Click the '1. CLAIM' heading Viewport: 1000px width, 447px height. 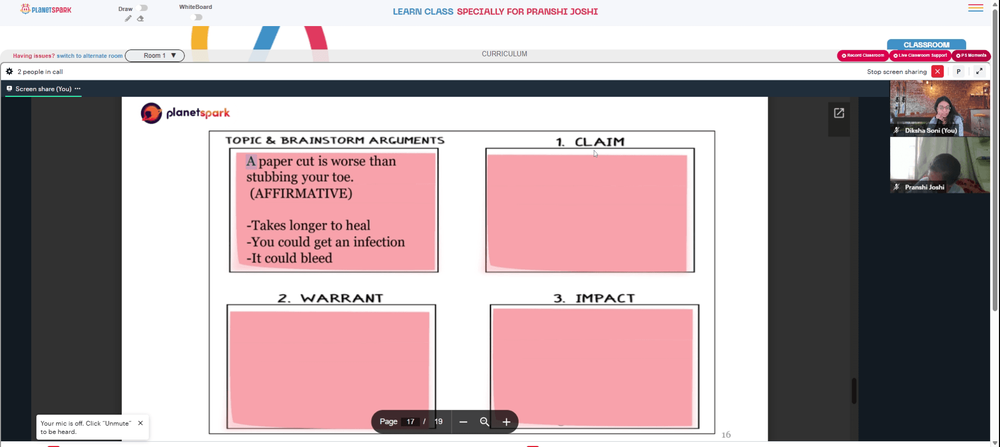(x=590, y=142)
